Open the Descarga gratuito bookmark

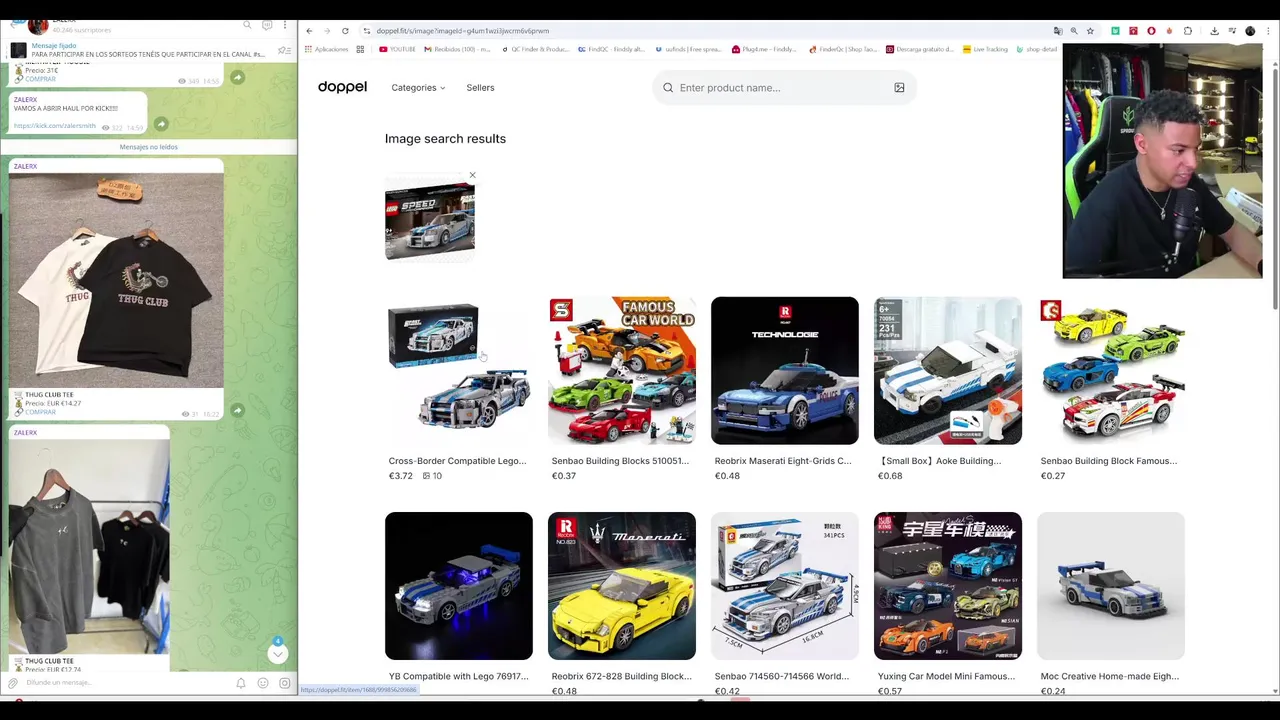(920, 49)
